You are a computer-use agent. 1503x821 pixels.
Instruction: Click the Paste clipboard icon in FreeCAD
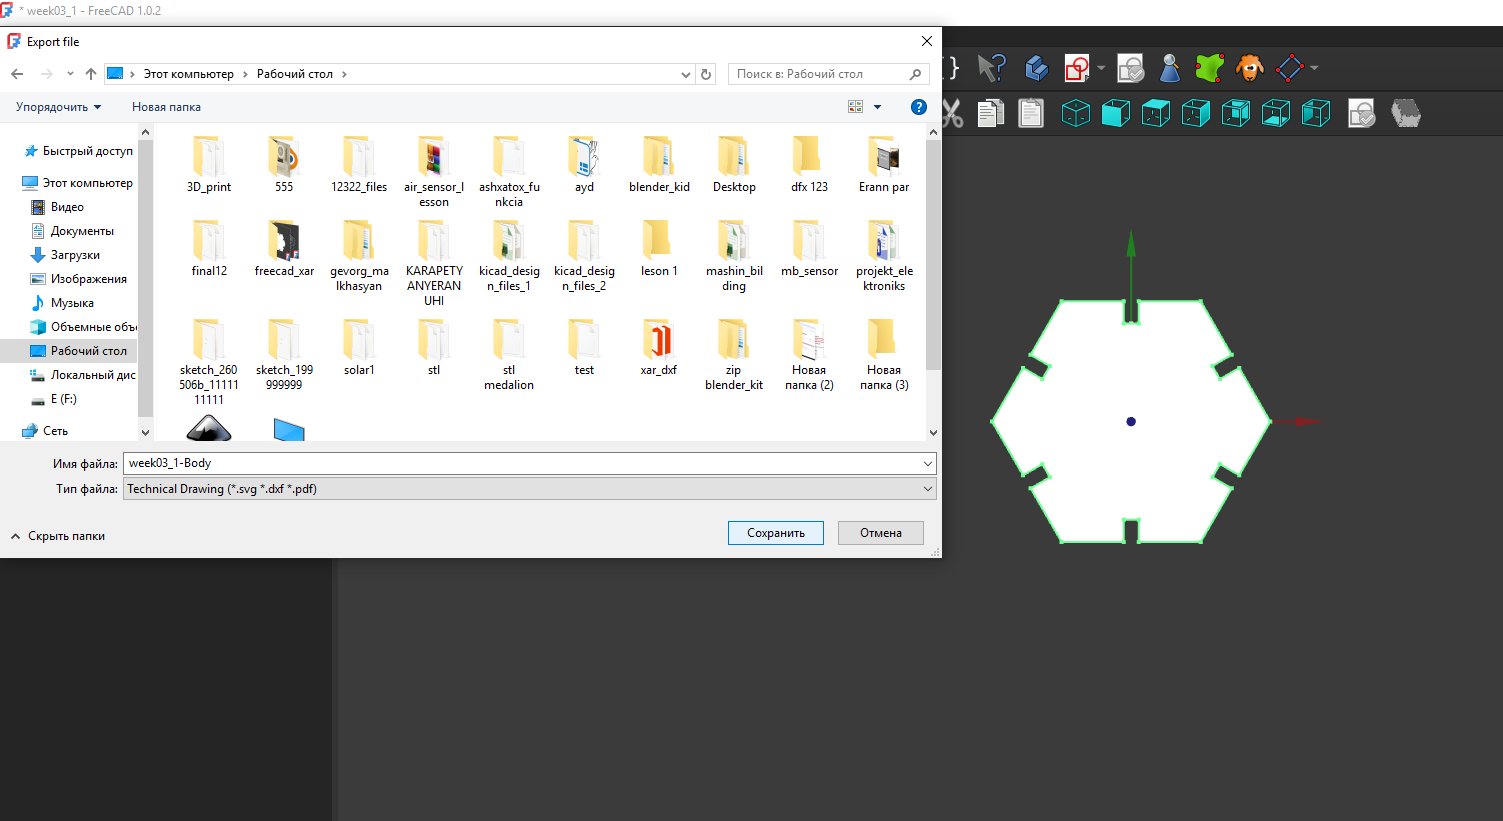click(1031, 113)
